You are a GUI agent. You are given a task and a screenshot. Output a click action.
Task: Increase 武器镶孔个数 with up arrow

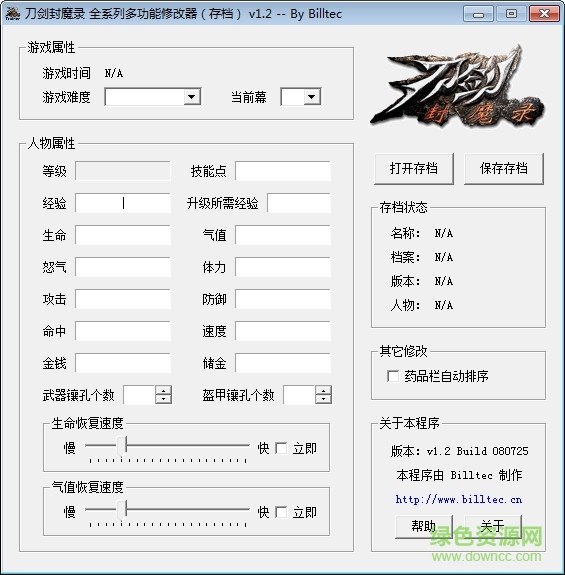tap(163, 390)
